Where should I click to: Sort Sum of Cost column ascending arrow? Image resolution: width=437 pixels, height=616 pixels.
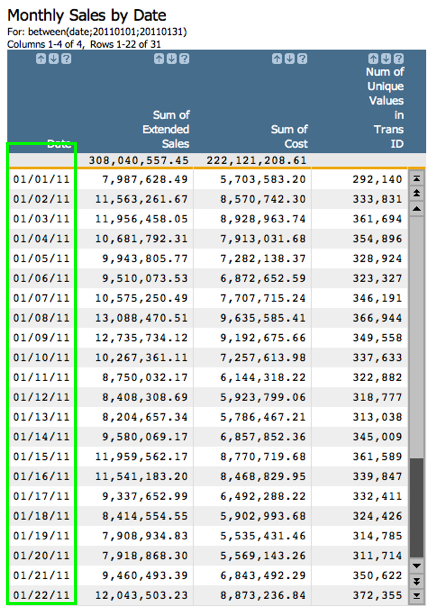277,59
